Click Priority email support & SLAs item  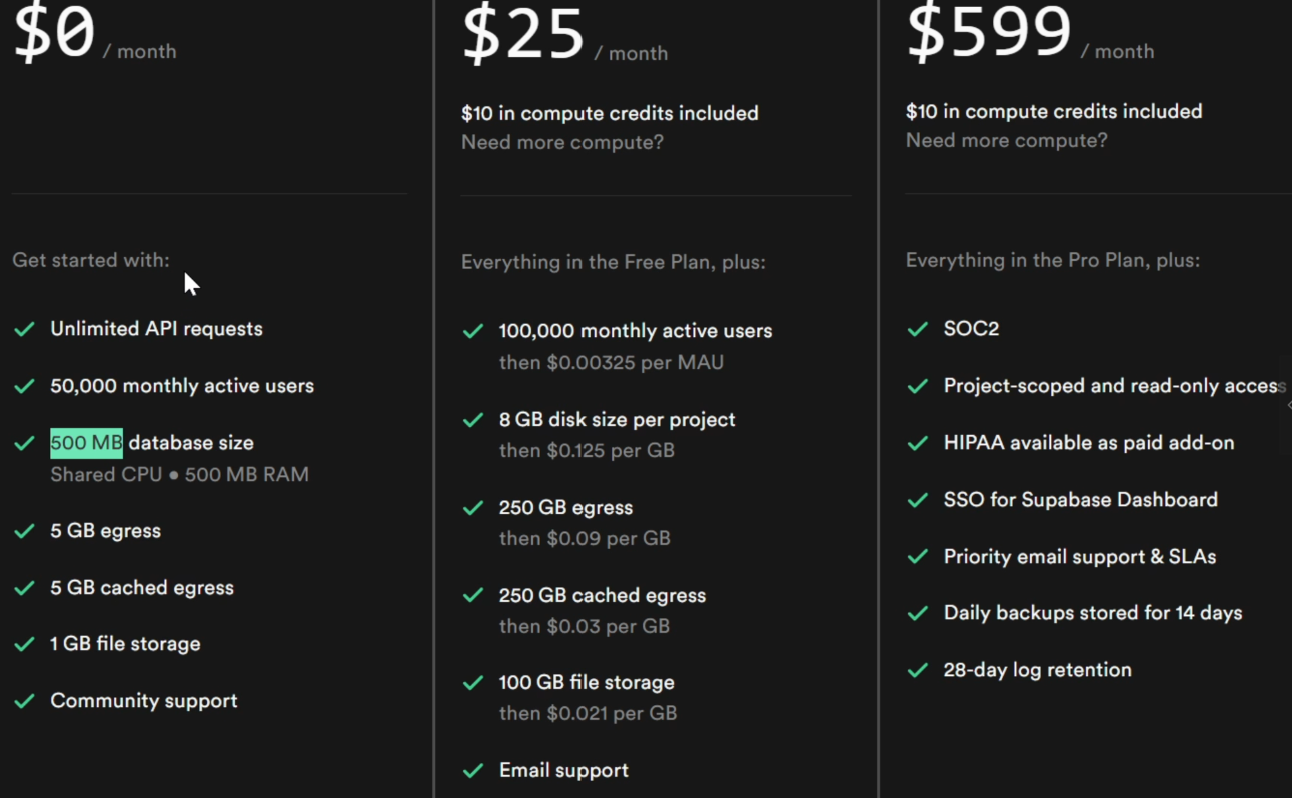[x=1080, y=557]
